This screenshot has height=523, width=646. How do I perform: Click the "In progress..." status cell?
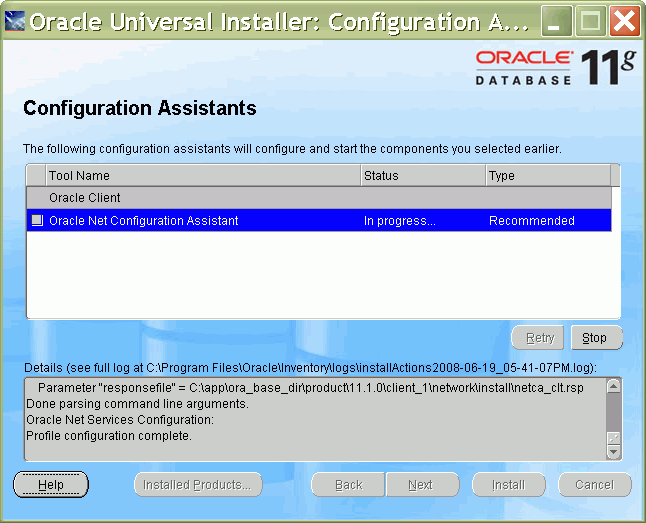pyautogui.click(x=400, y=221)
